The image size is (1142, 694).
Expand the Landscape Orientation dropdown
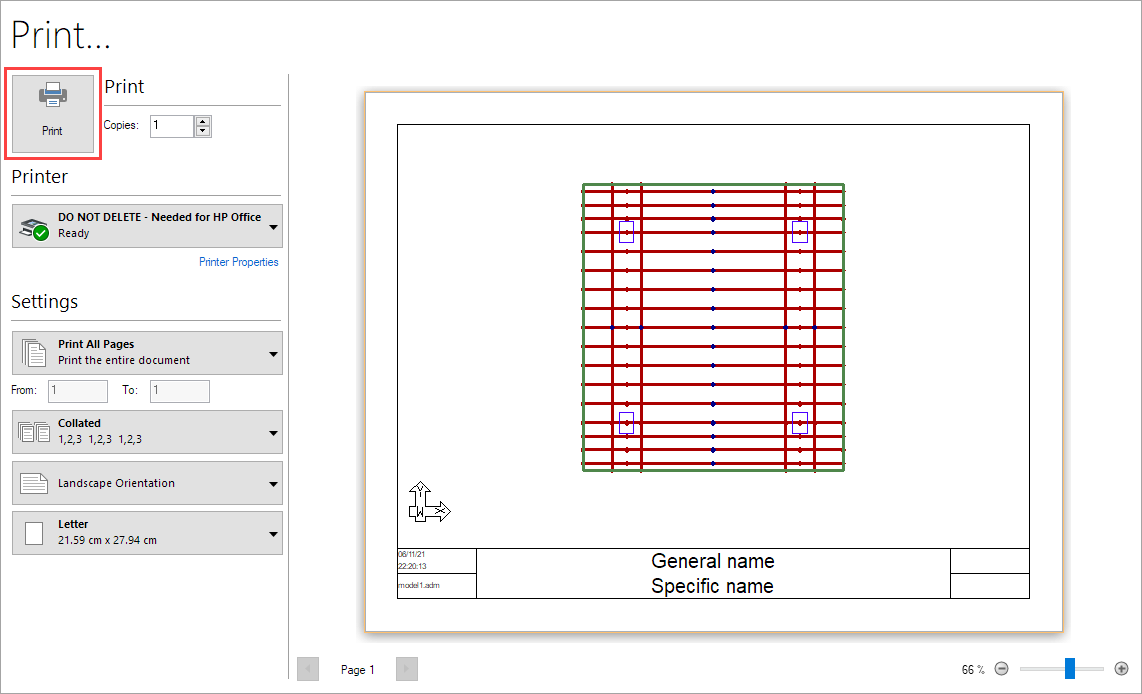[x=273, y=483]
